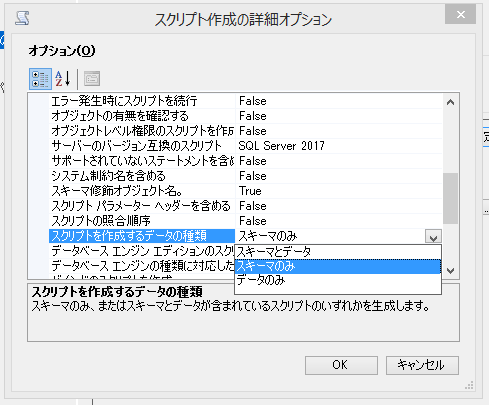489x405 pixels.
Task: Click the dialog resize grip corner
Action: (469, 386)
